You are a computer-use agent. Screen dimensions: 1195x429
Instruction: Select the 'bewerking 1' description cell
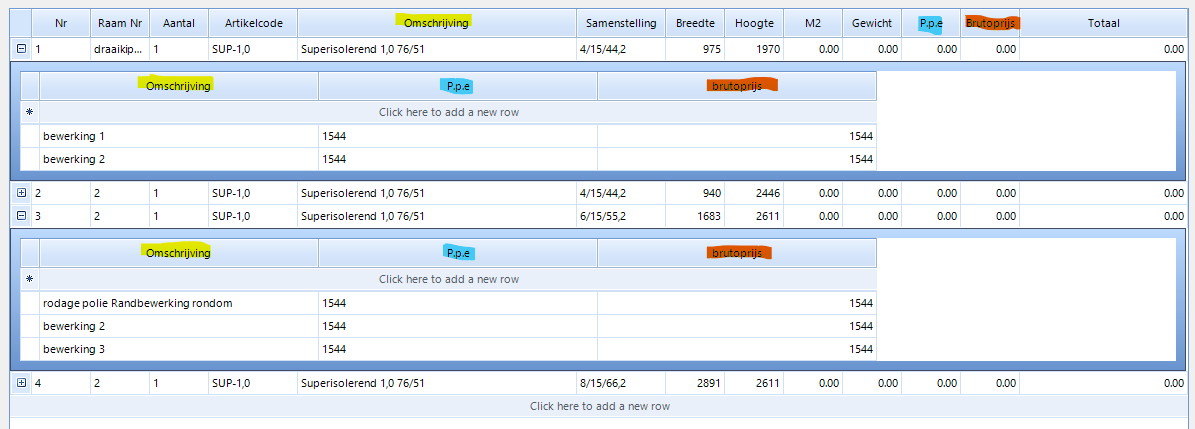pyautogui.click(x=179, y=136)
